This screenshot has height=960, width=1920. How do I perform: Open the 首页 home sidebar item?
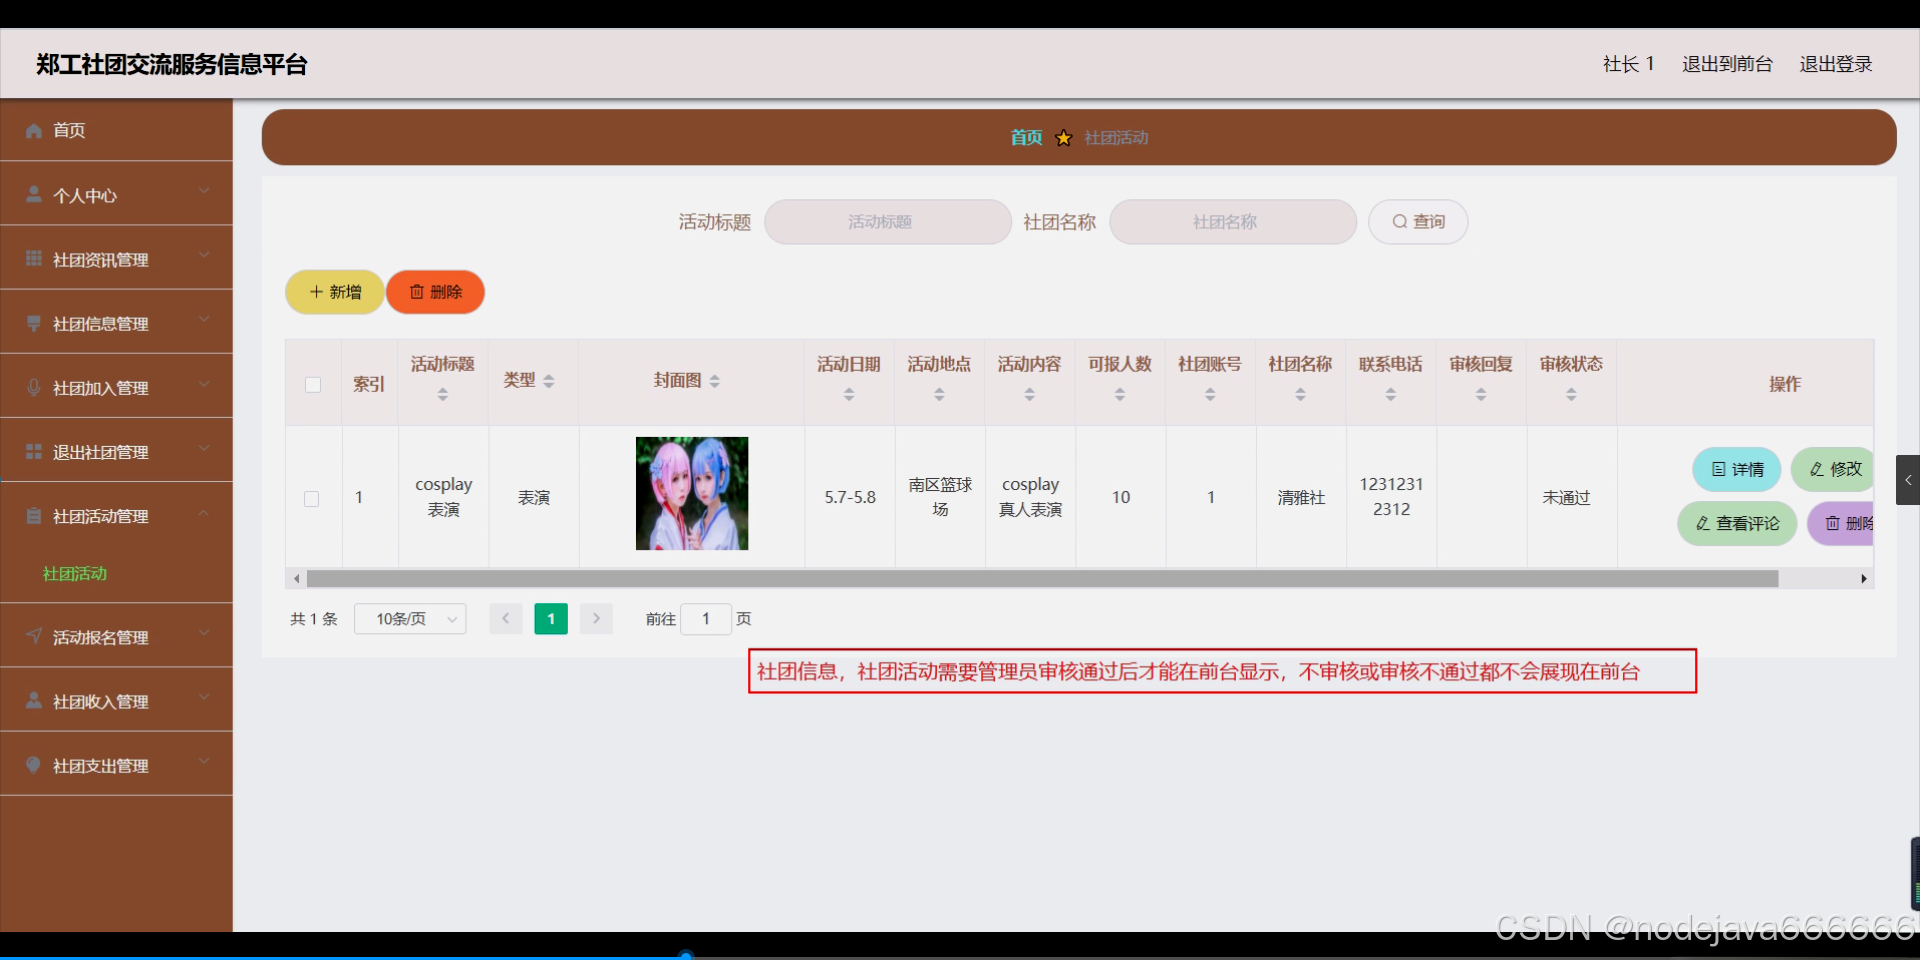click(x=116, y=130)
